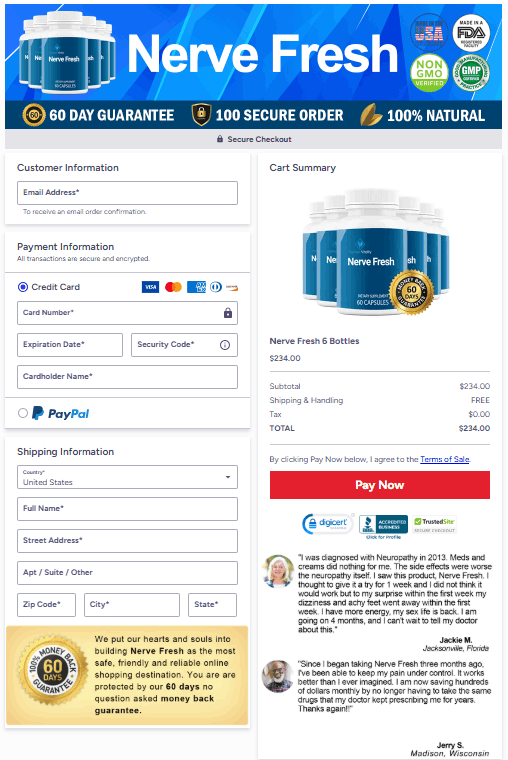The height and width of the screenshot is (760, 508).
Task: Click the Made in USA badge
Action: pyautogui.click(x=429, y=33)
